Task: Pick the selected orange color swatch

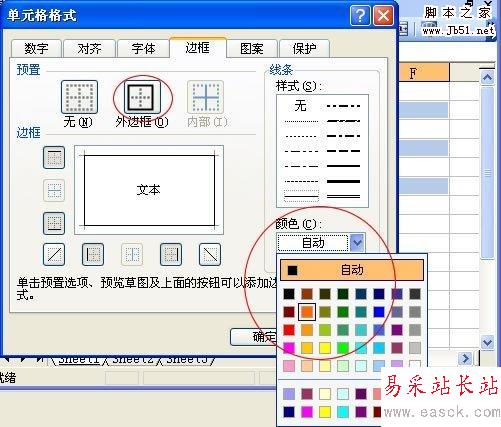Action: [307, 312]
